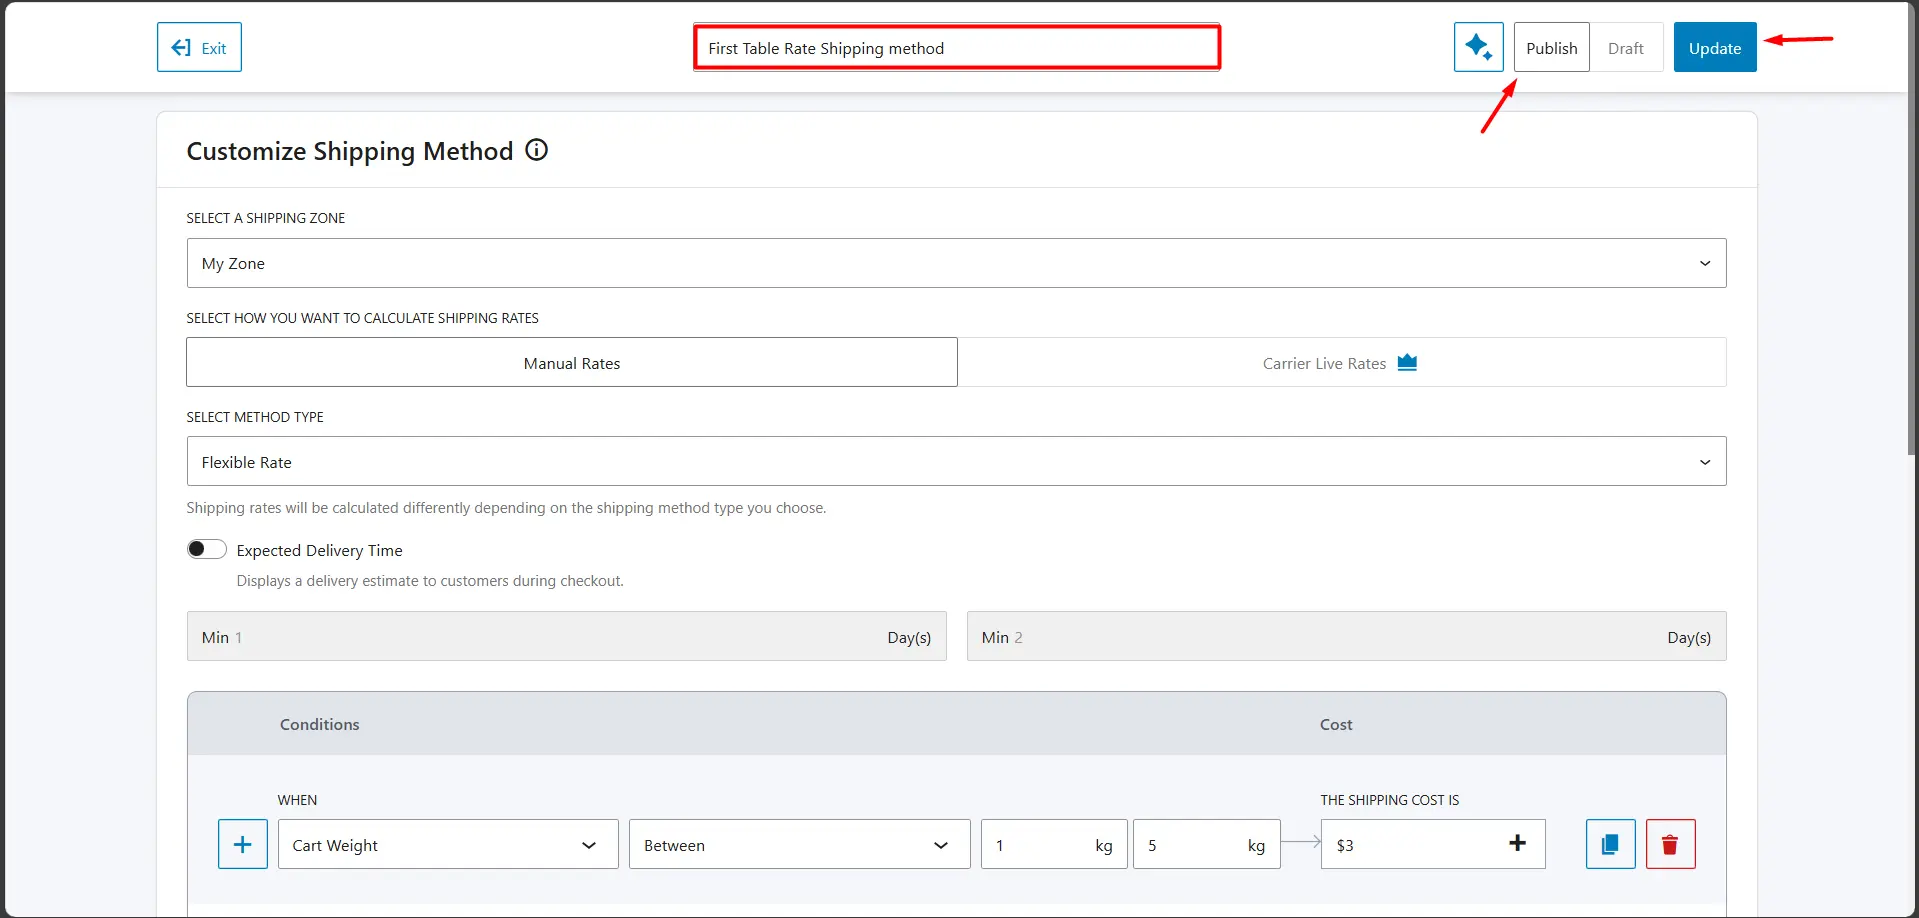This screenshot has width=1919, height=918.
Task: Click the plus icon in shipping cost field
Action: pyautogui.click(x=1517, y=843)
